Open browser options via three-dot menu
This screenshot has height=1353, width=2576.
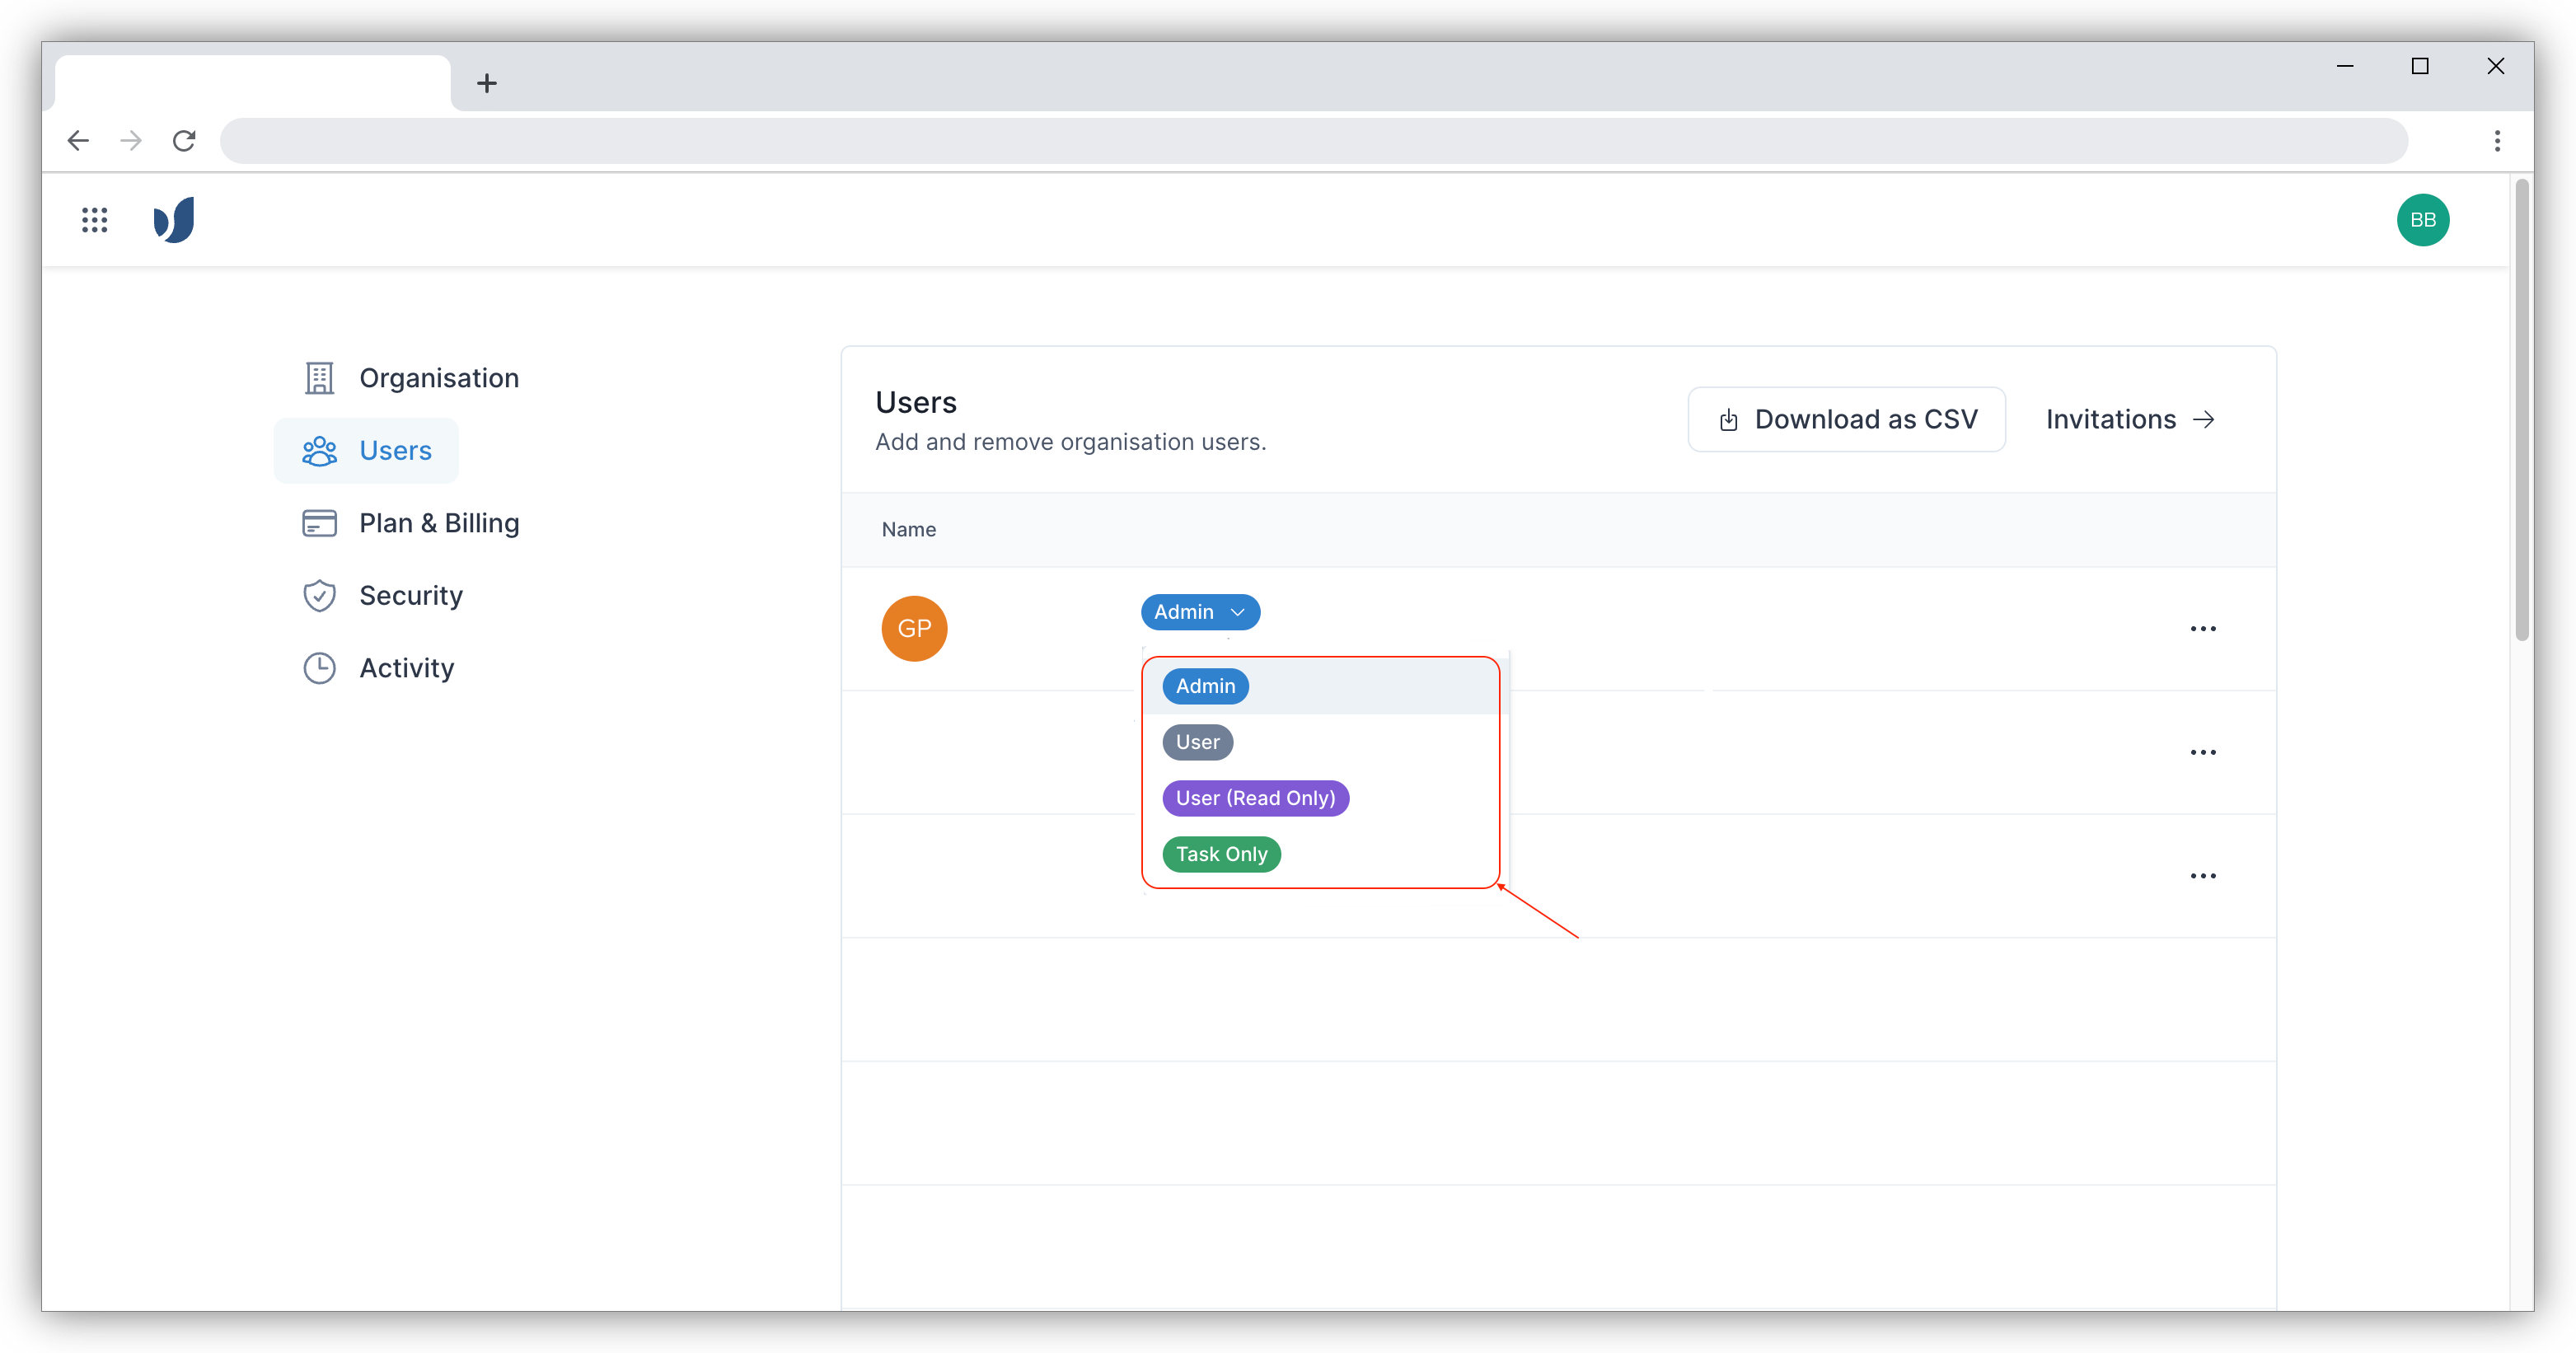click(x=2497, y=141)
